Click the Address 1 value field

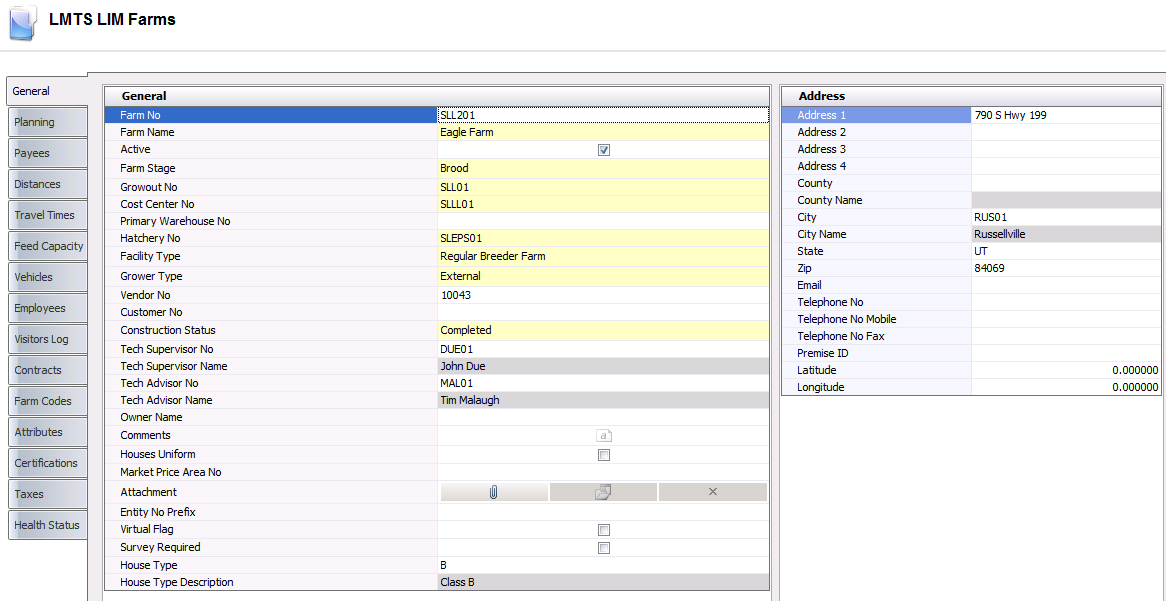coord(1065,115)
